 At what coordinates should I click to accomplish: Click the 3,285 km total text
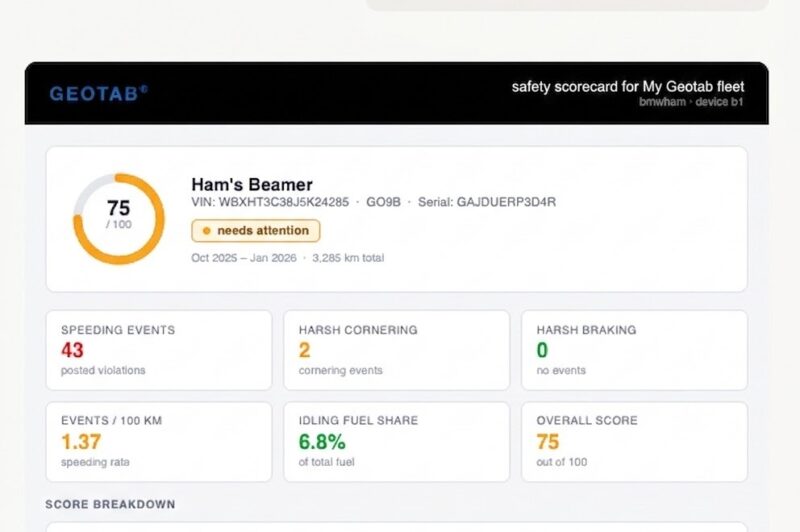[x=348, y=258]
